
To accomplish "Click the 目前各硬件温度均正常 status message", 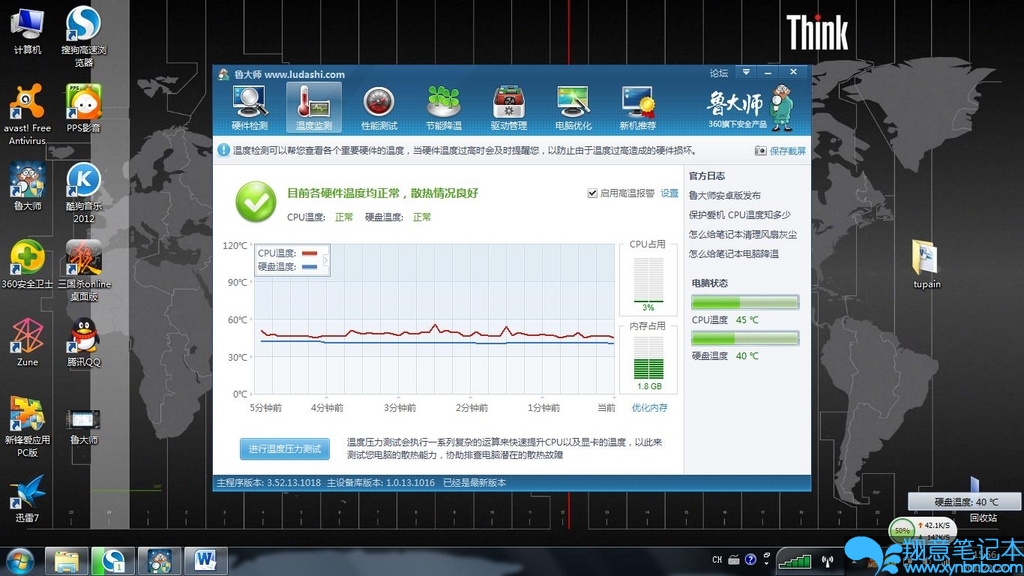I will pyautogui.click(x=383, y=193).
